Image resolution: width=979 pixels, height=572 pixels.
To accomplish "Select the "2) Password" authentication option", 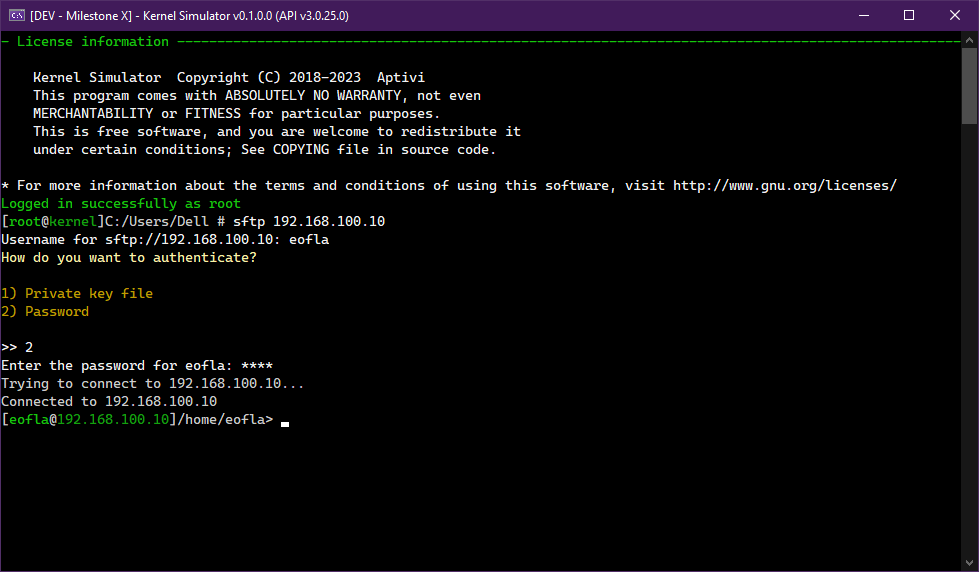I will (x=45, y=312).
